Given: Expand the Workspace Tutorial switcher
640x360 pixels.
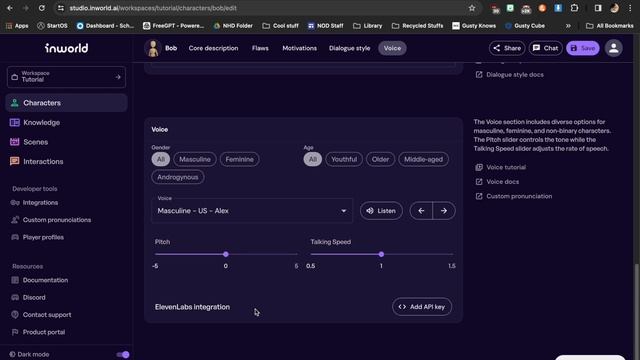Looking at the screenshot, I should click(x=67, y=77).
